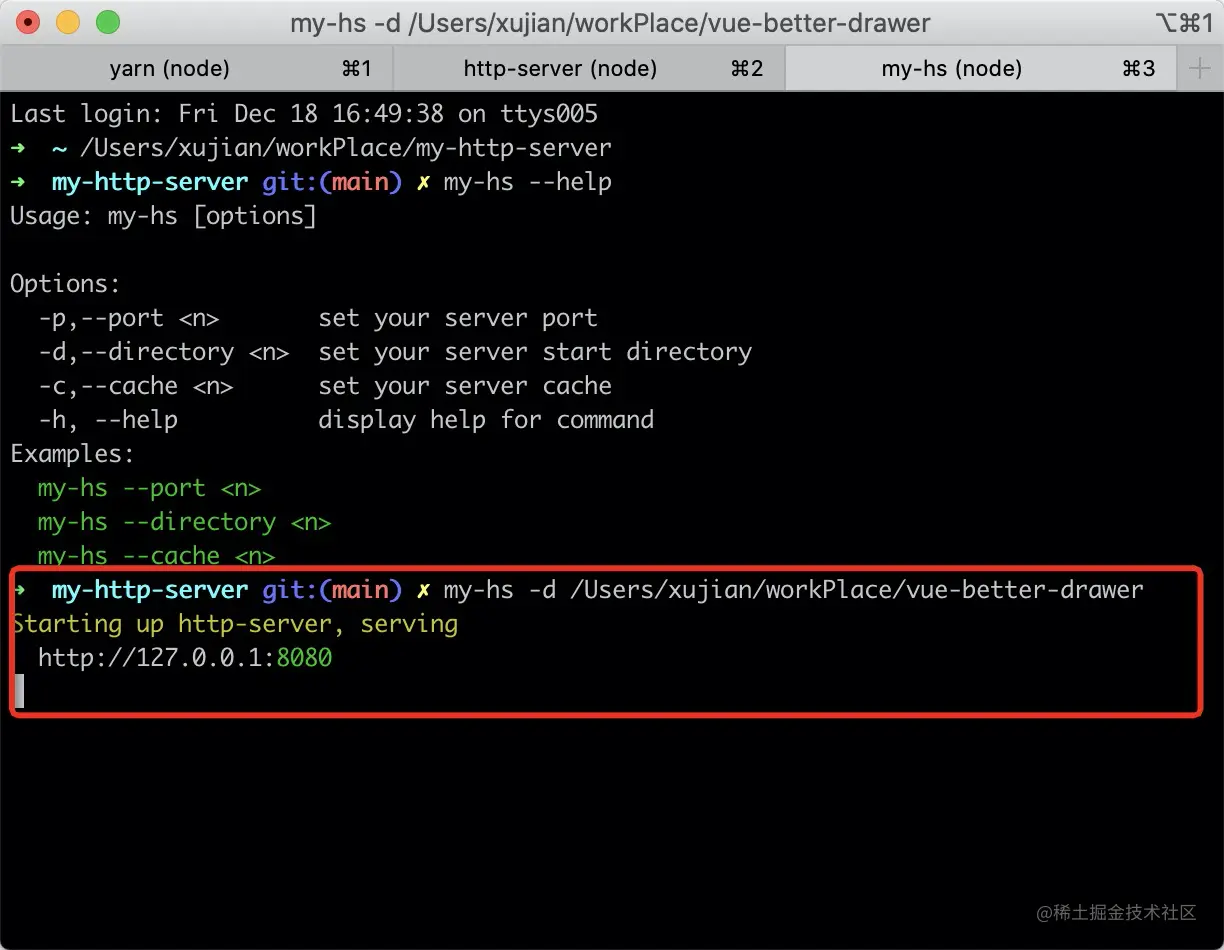
Task: Click 'display help for command' description
Action: [486, 420]
